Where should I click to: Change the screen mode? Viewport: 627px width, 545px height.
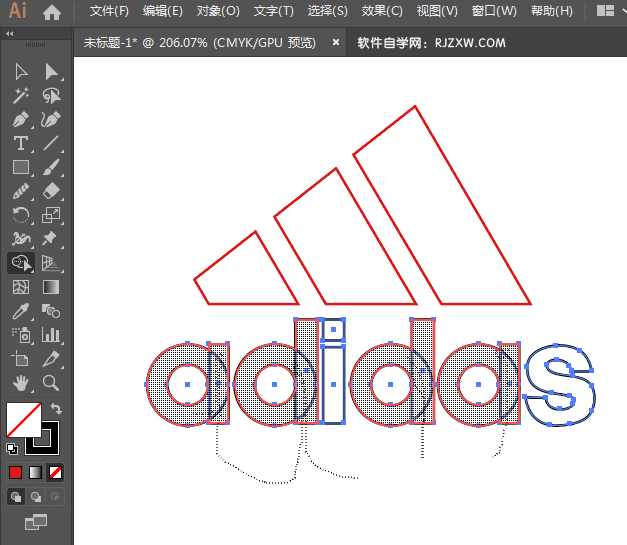click(x=36, y=522)
